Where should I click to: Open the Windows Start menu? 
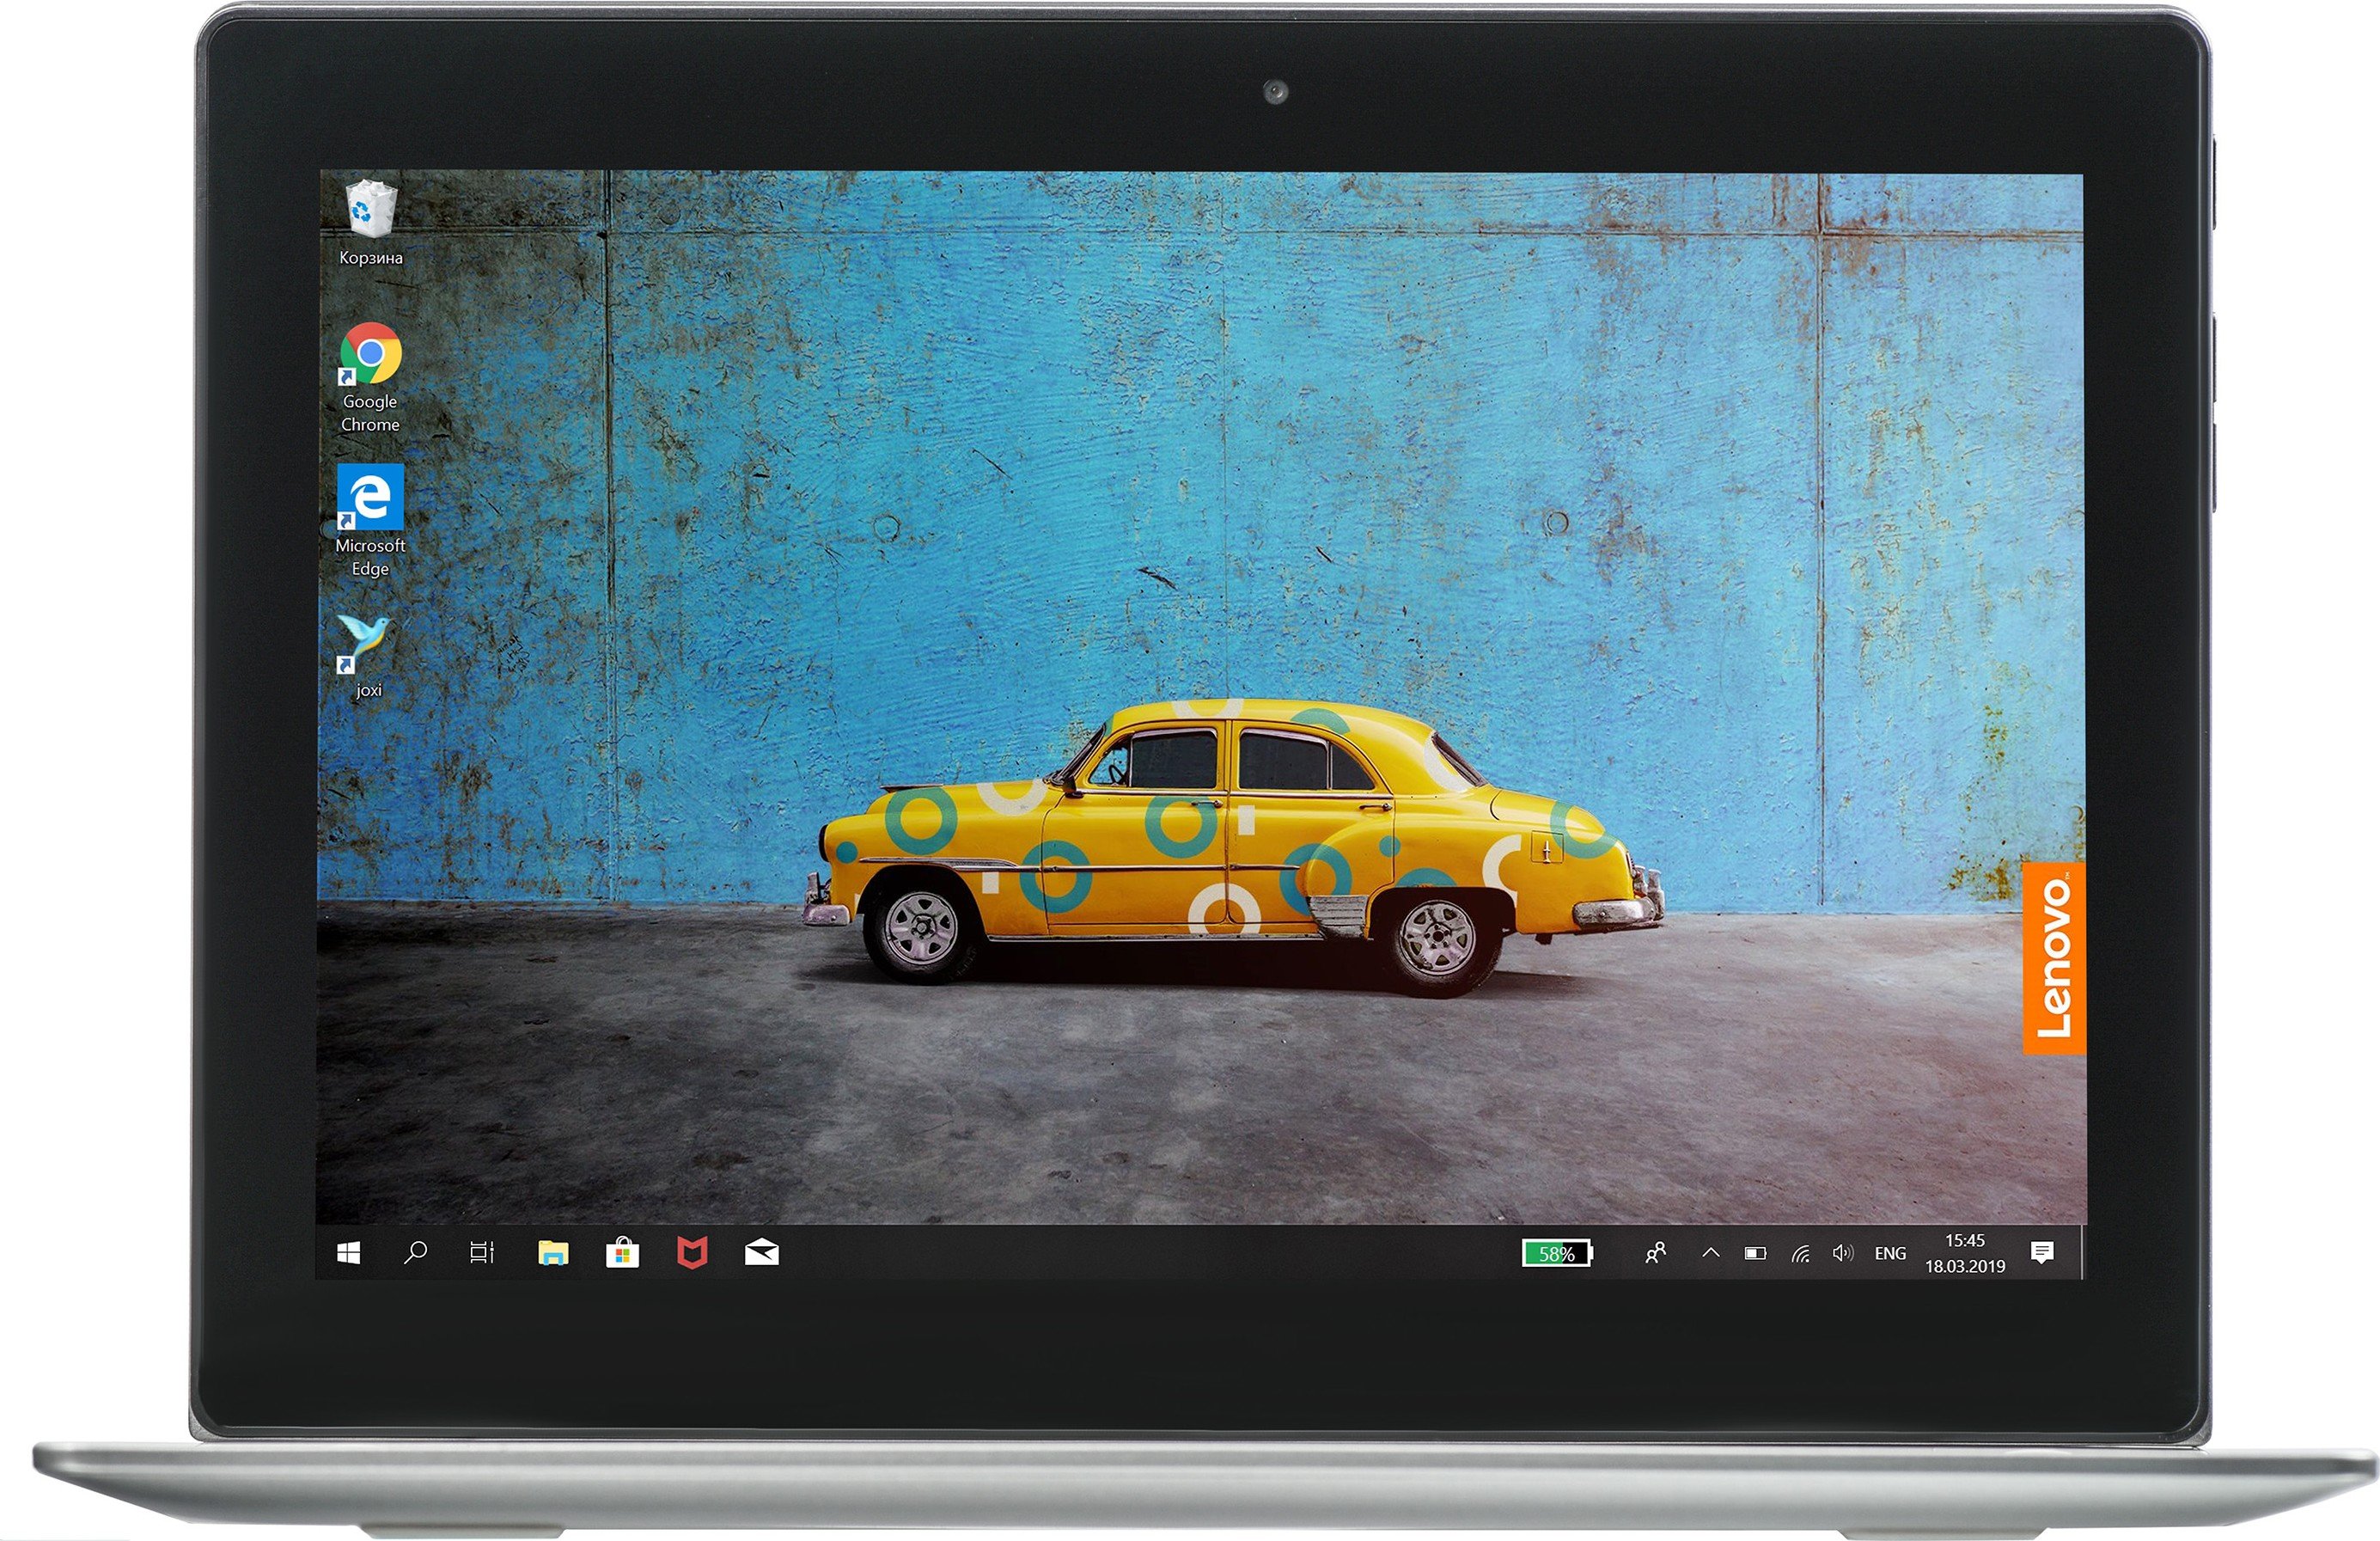click(x=348, y=1254)
